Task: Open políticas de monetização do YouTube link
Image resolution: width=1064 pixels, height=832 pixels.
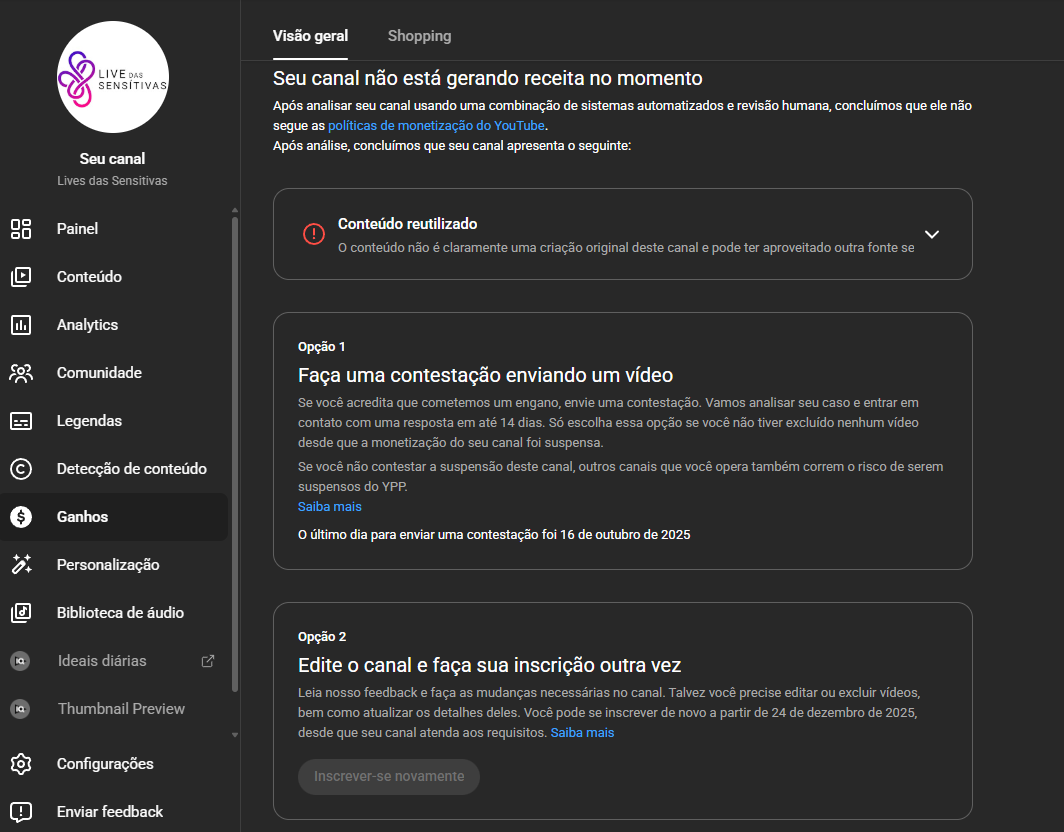Action: pos(436,126)
